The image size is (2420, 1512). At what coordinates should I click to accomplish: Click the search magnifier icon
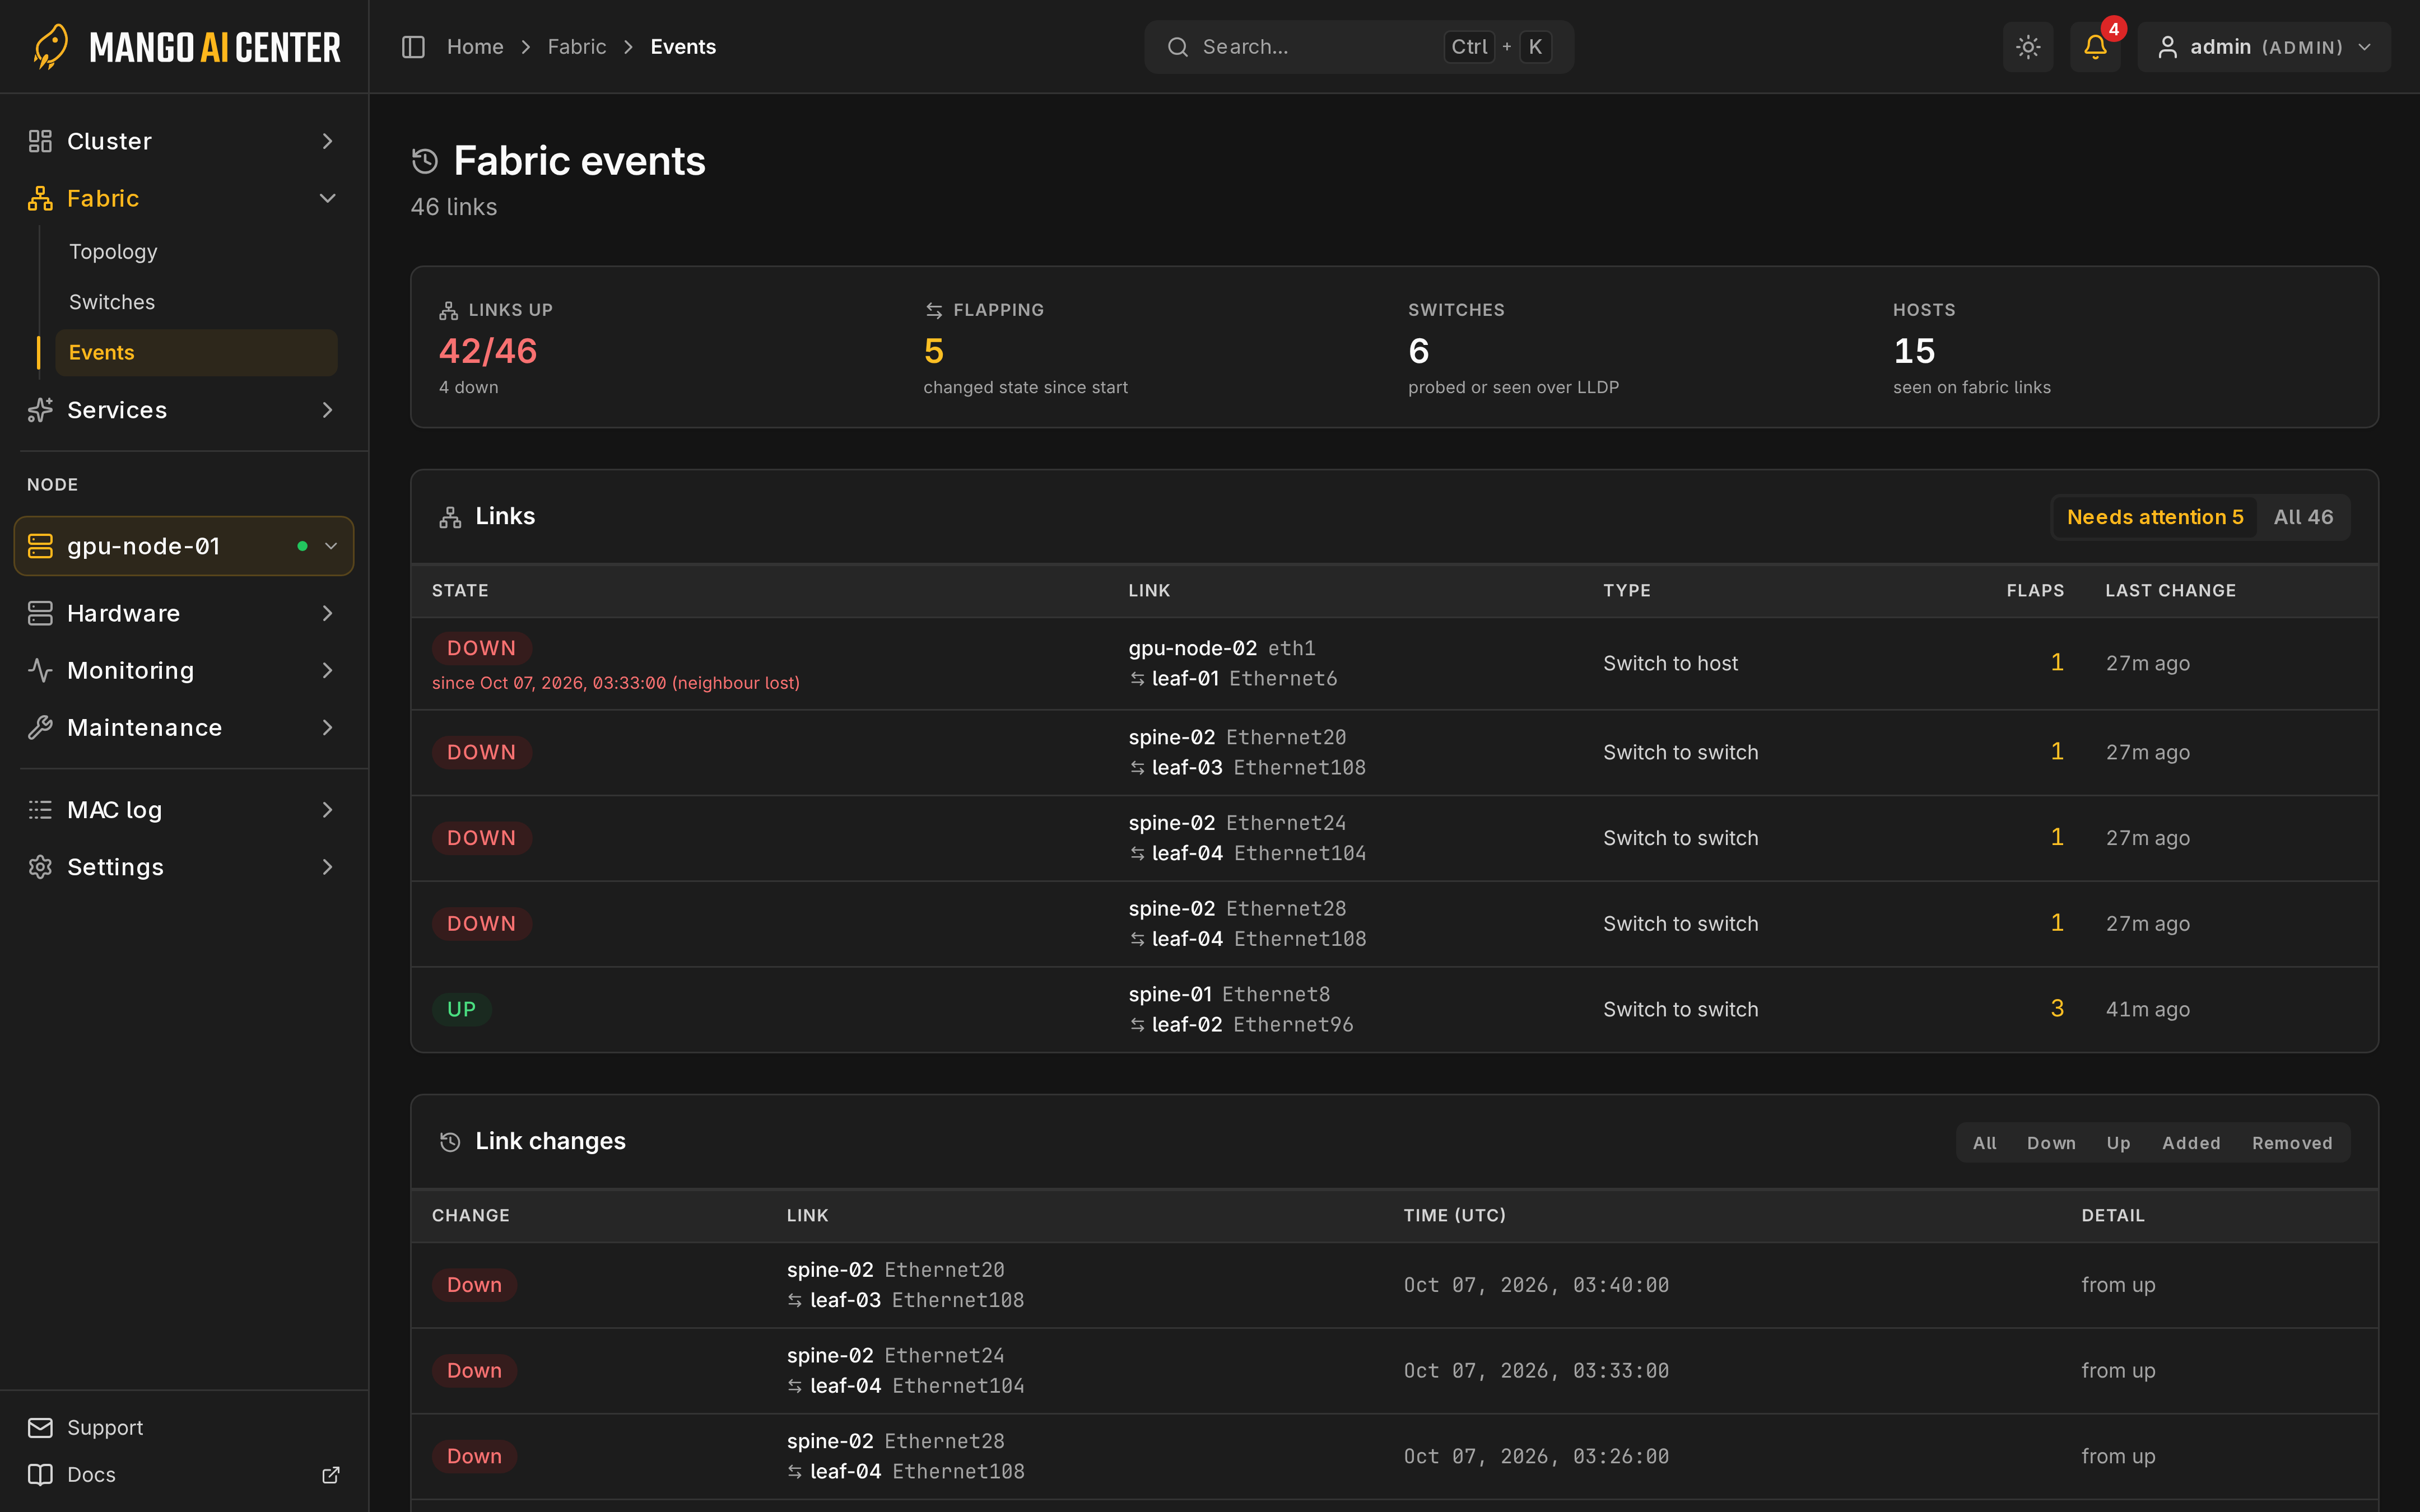point(1178,47)
